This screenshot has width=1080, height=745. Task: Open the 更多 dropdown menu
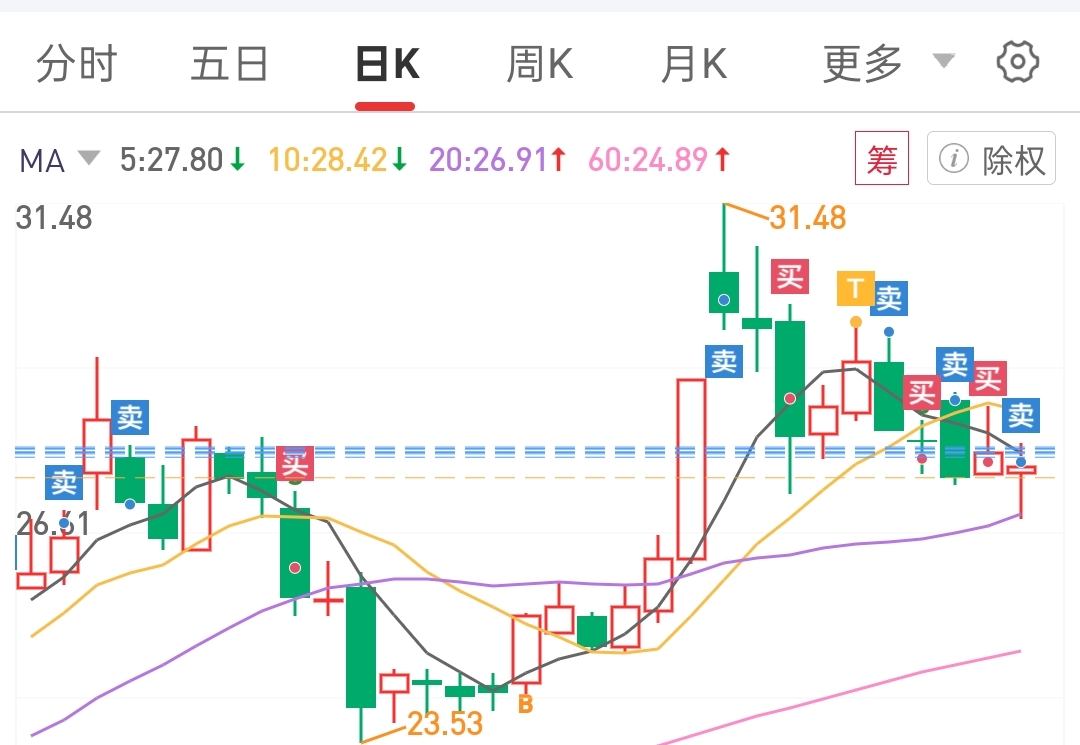tap(862, 64)
